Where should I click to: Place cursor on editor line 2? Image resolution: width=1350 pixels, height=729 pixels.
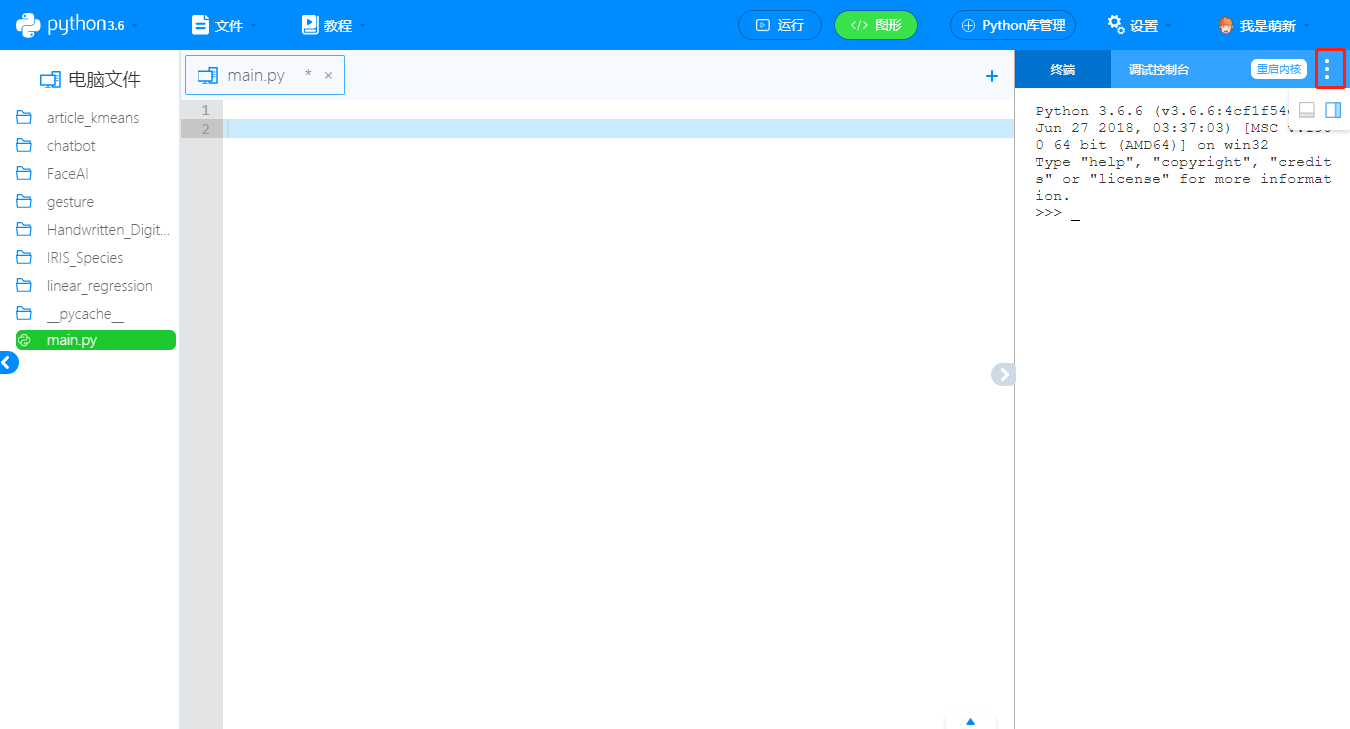619,129
